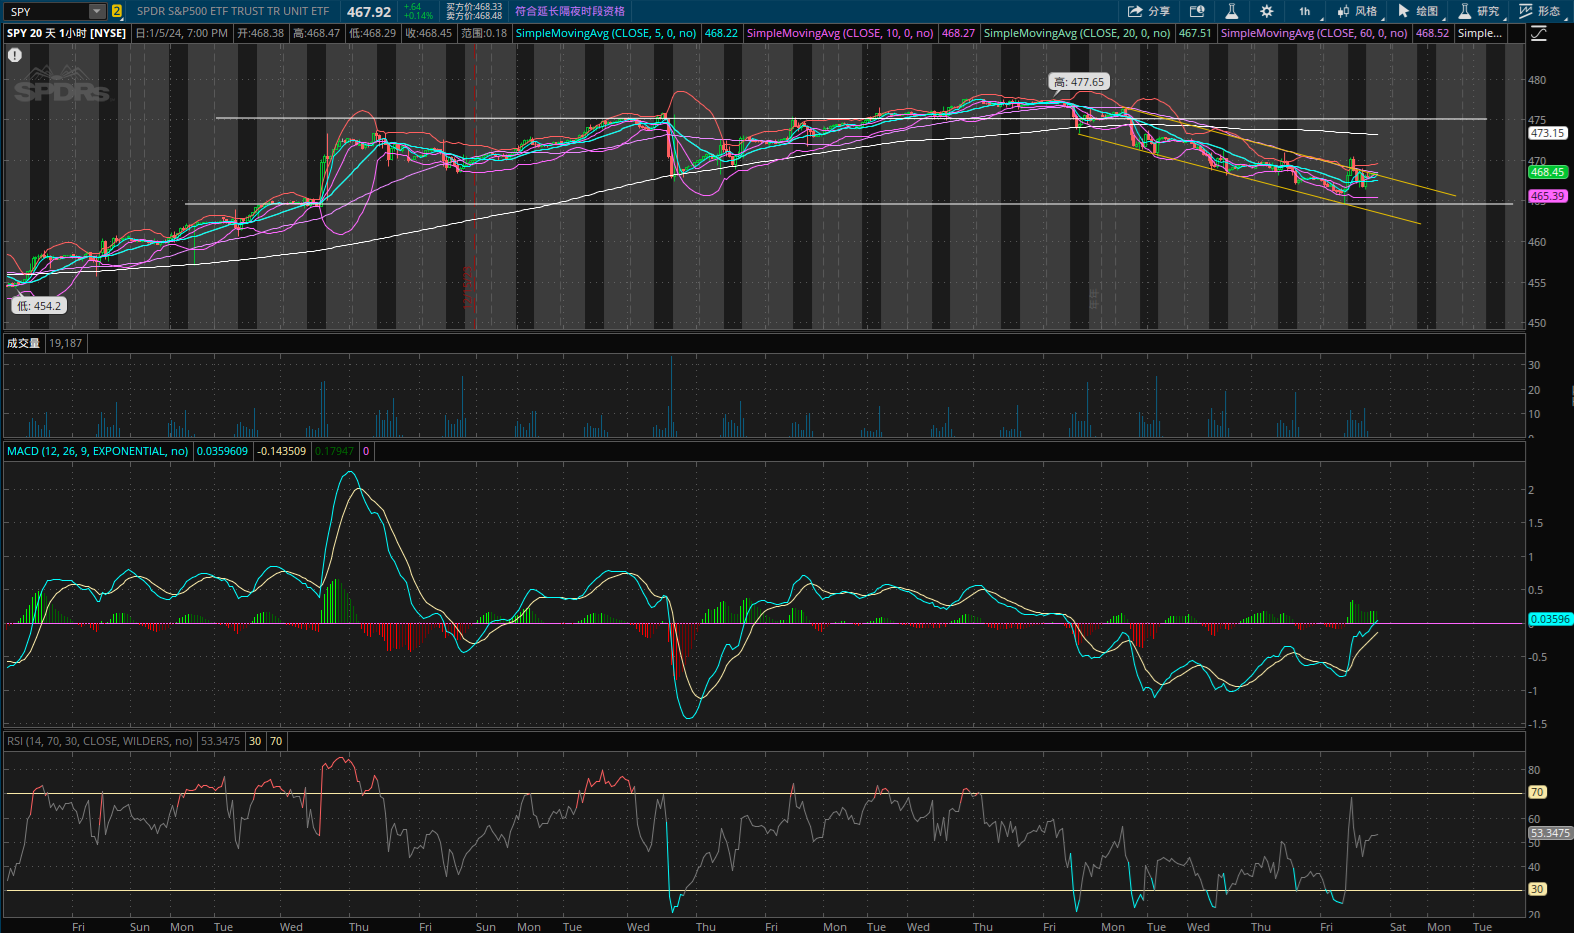Click the SPDR S&P500 ETF TRUST description
Screen dimensions: 1574x933
click(233, 11)
